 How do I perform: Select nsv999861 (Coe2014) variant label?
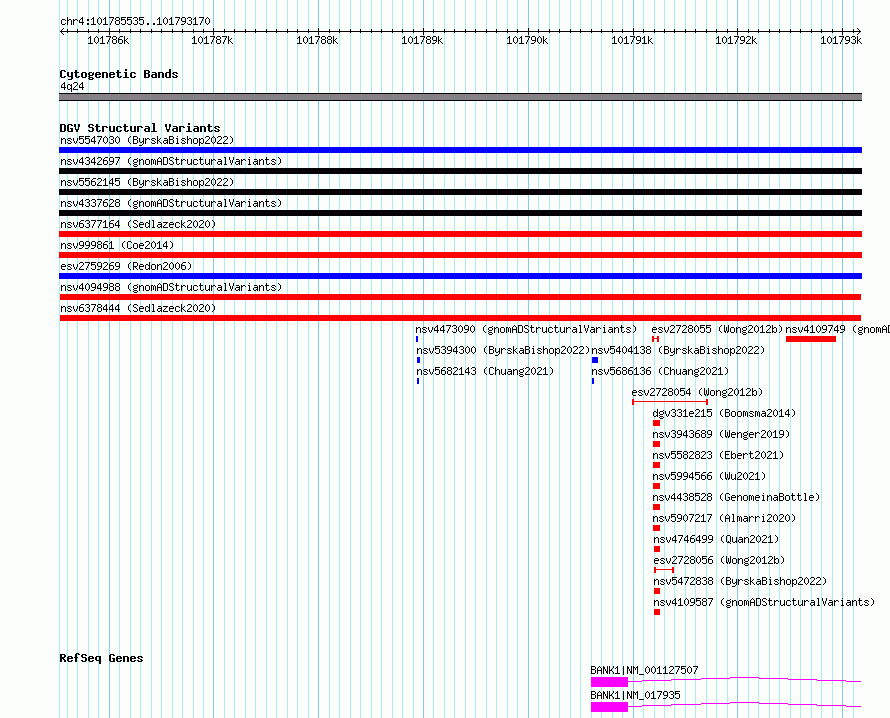117,245
